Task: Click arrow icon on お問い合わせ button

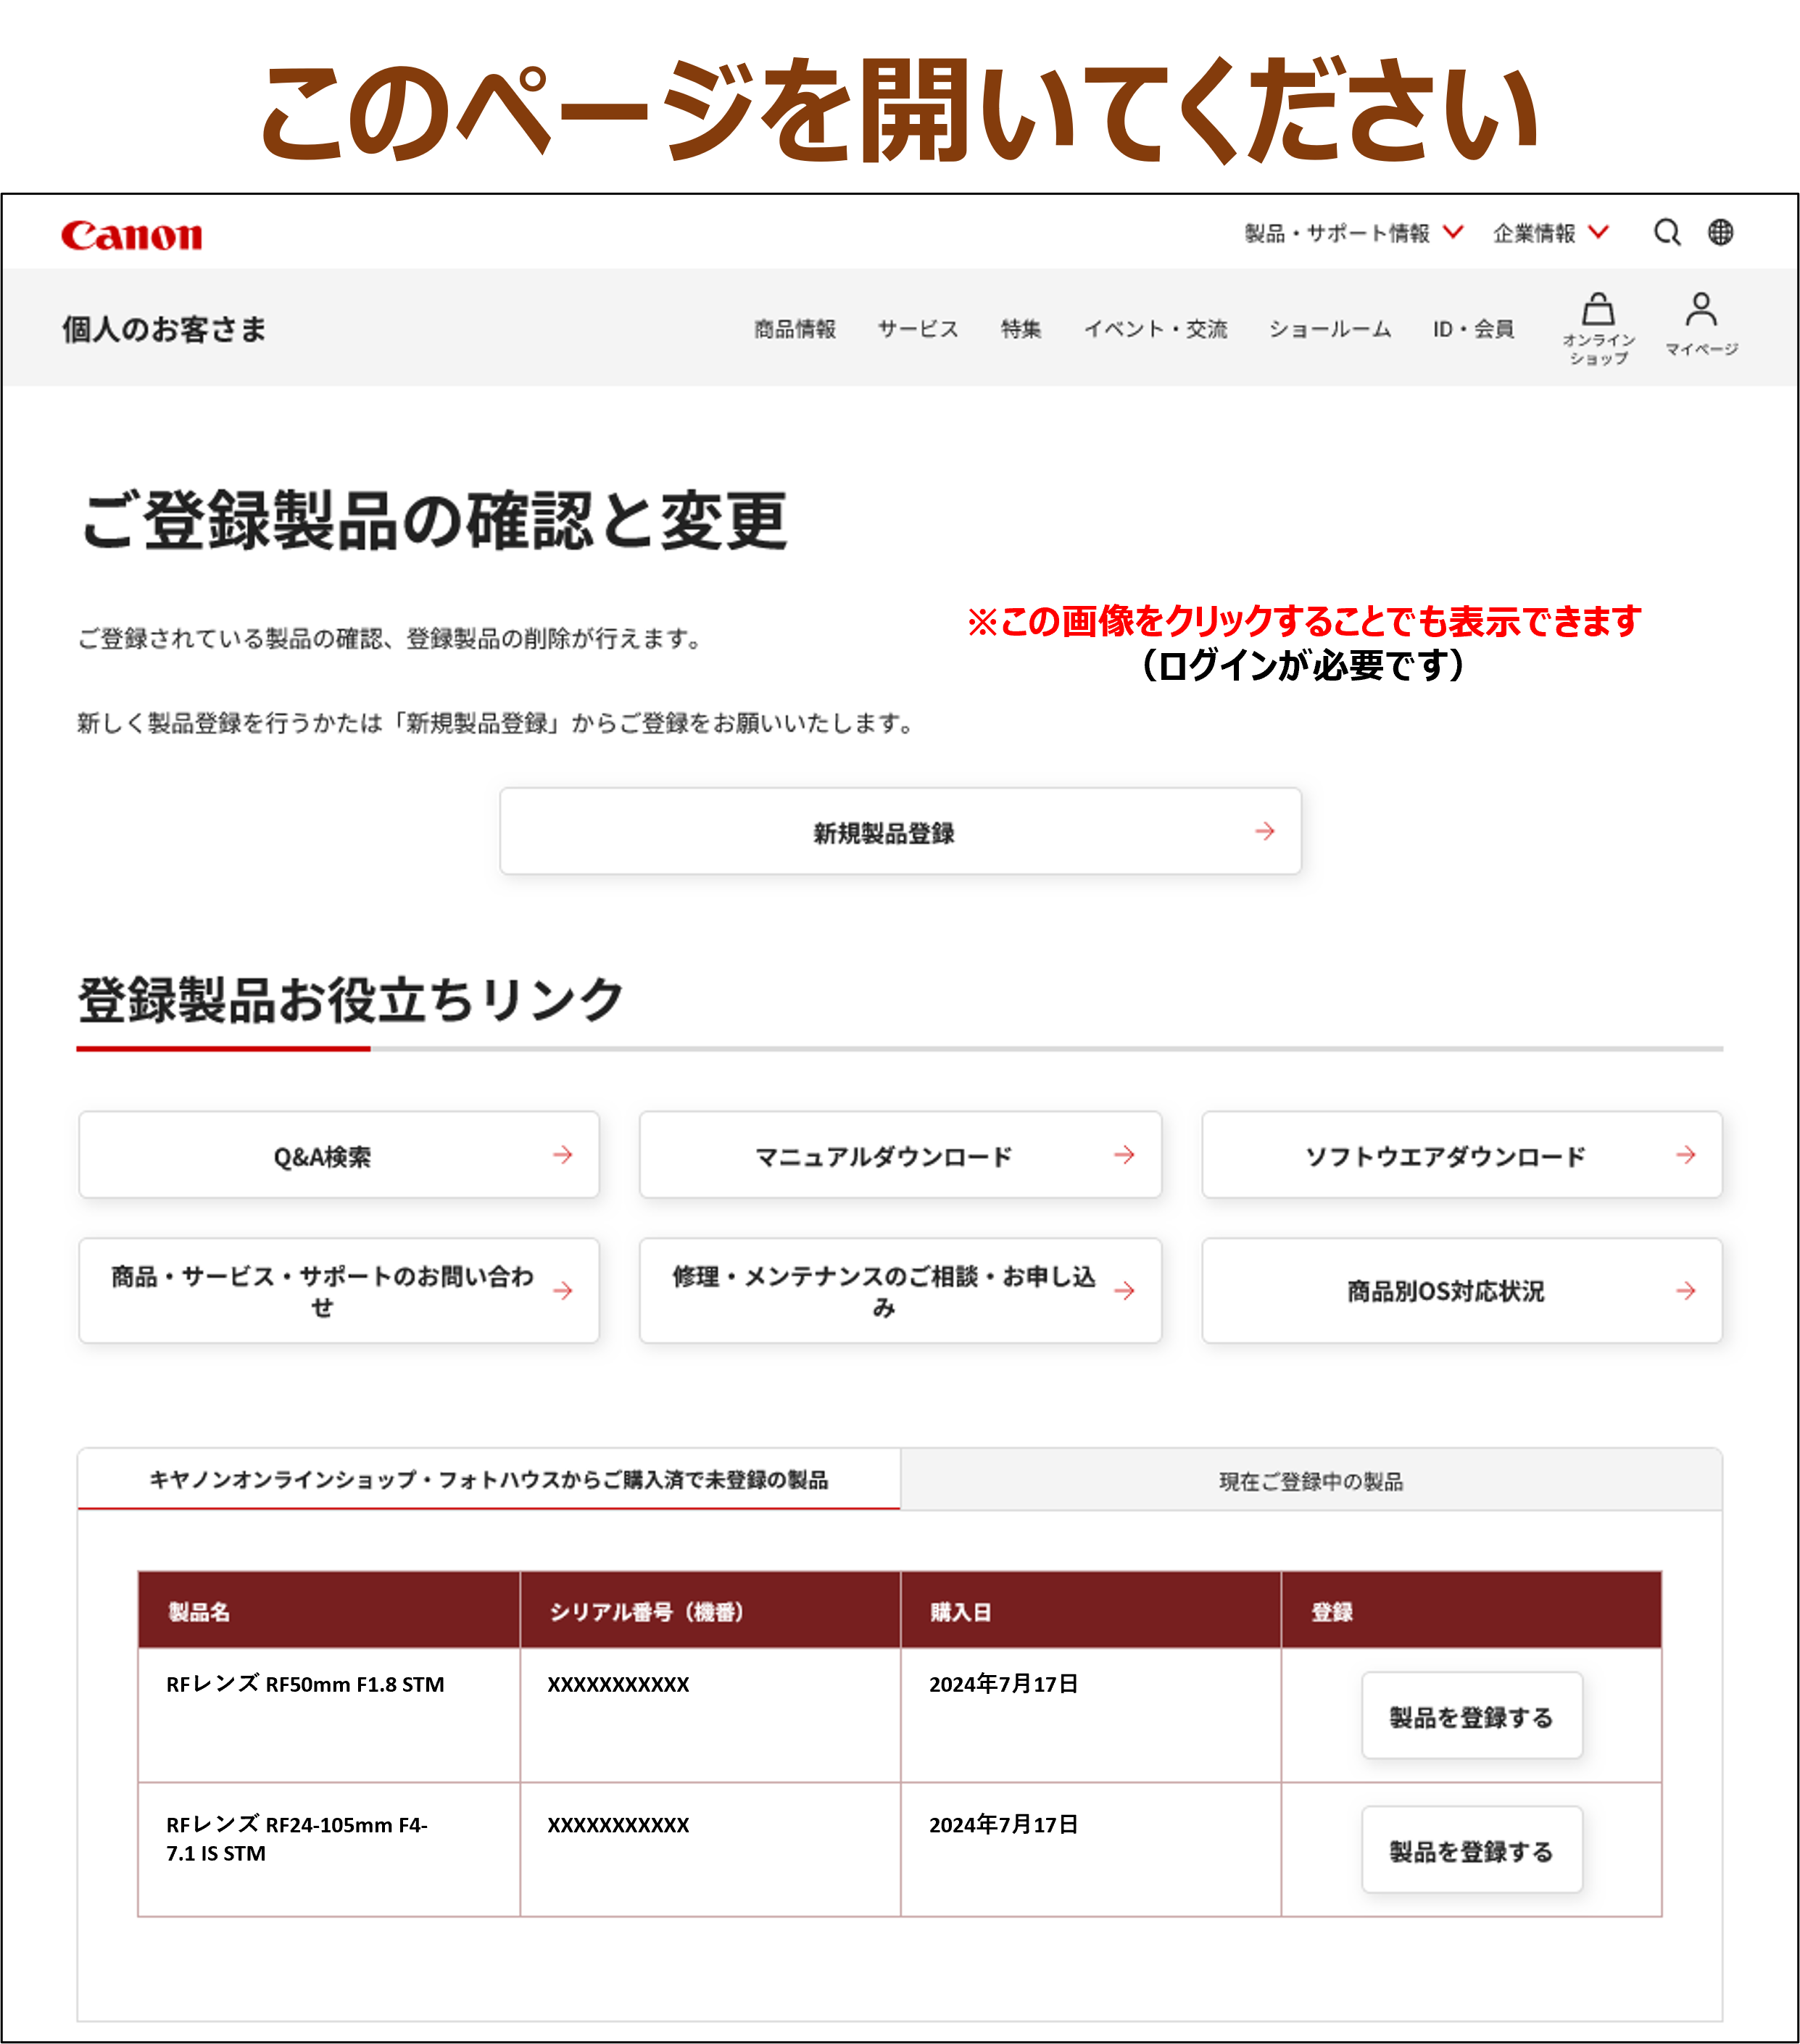Action: click(563, 1291)
